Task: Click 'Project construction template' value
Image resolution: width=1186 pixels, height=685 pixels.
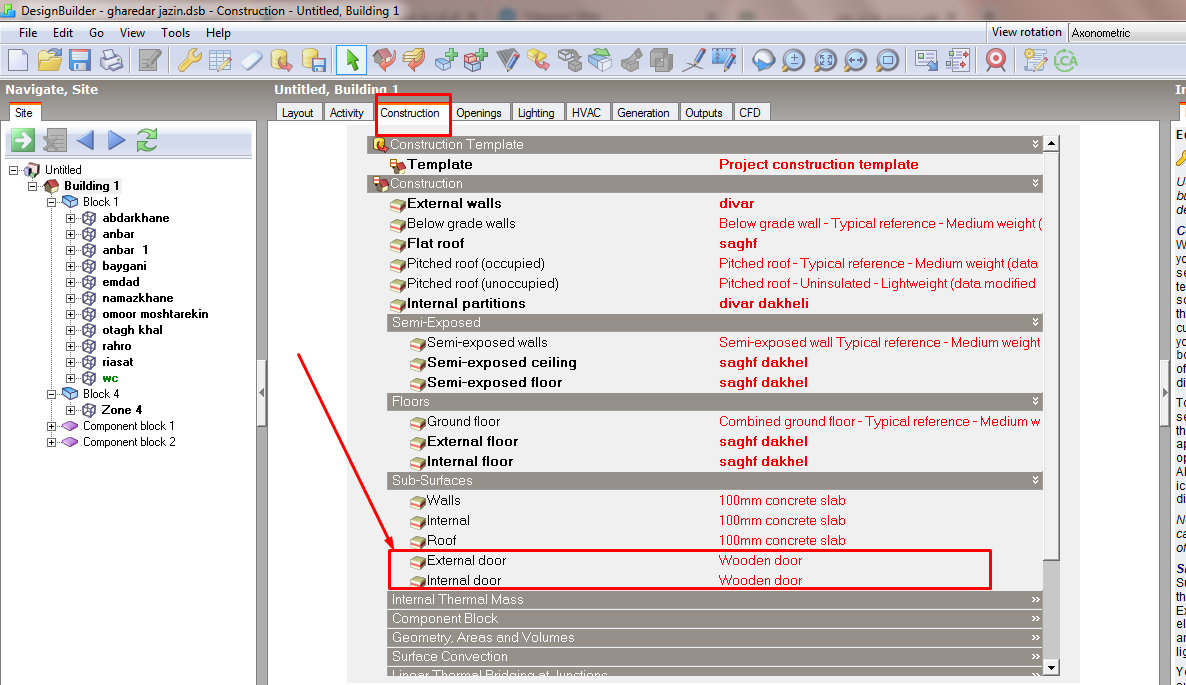Action: tap(818, 164)
